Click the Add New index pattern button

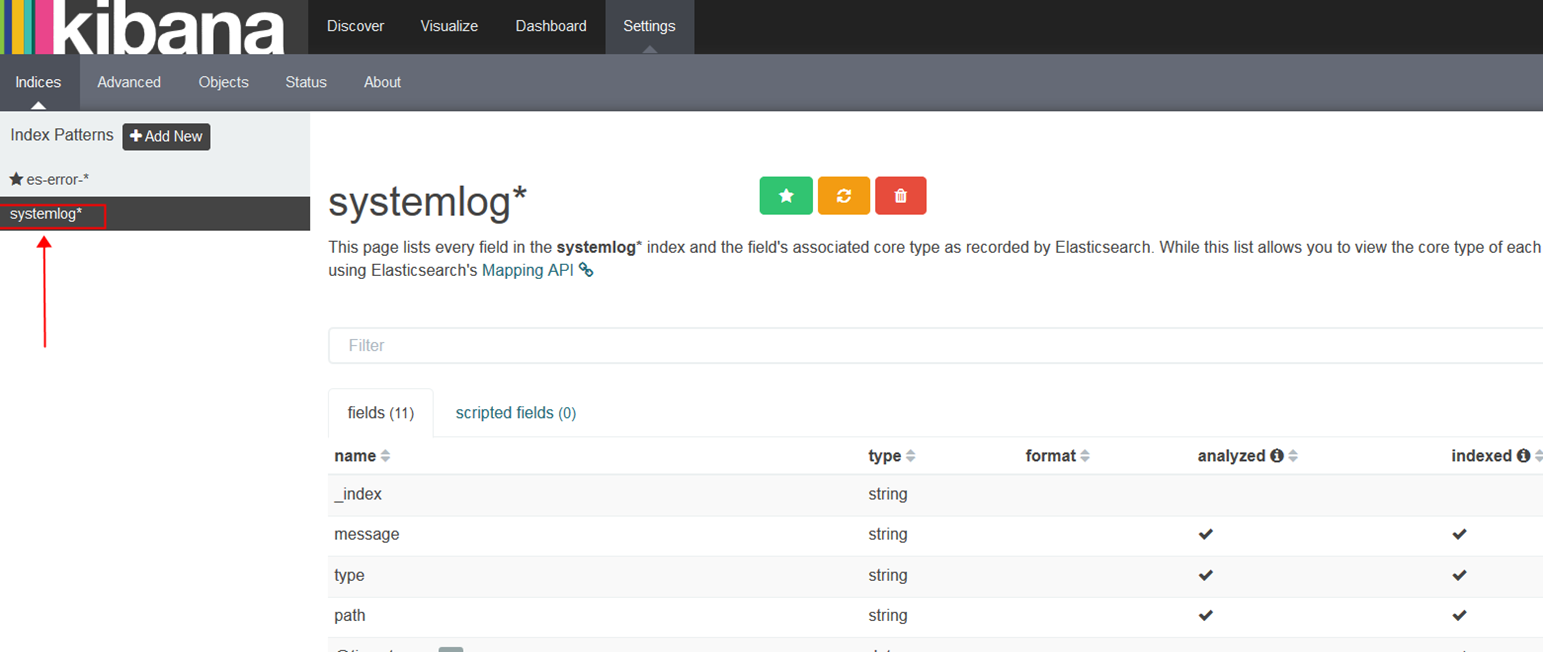pyautogui.click(x=166, y=136)
